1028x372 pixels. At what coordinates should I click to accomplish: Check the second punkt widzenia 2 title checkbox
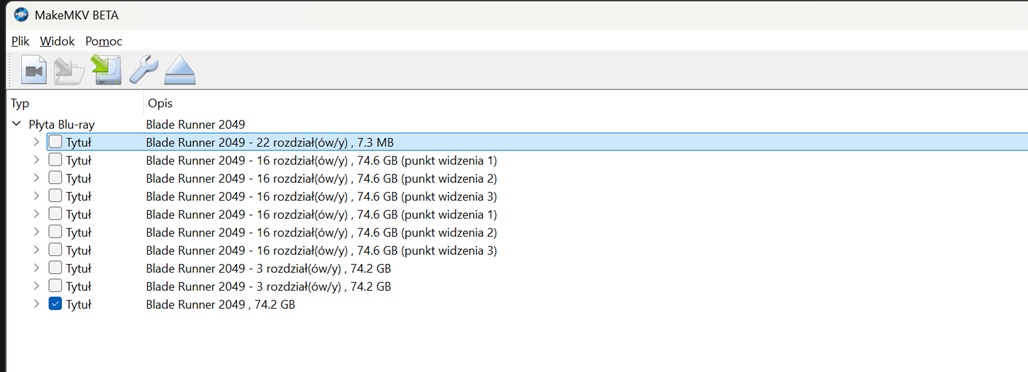pyautogui.click(x=56, y=232)
